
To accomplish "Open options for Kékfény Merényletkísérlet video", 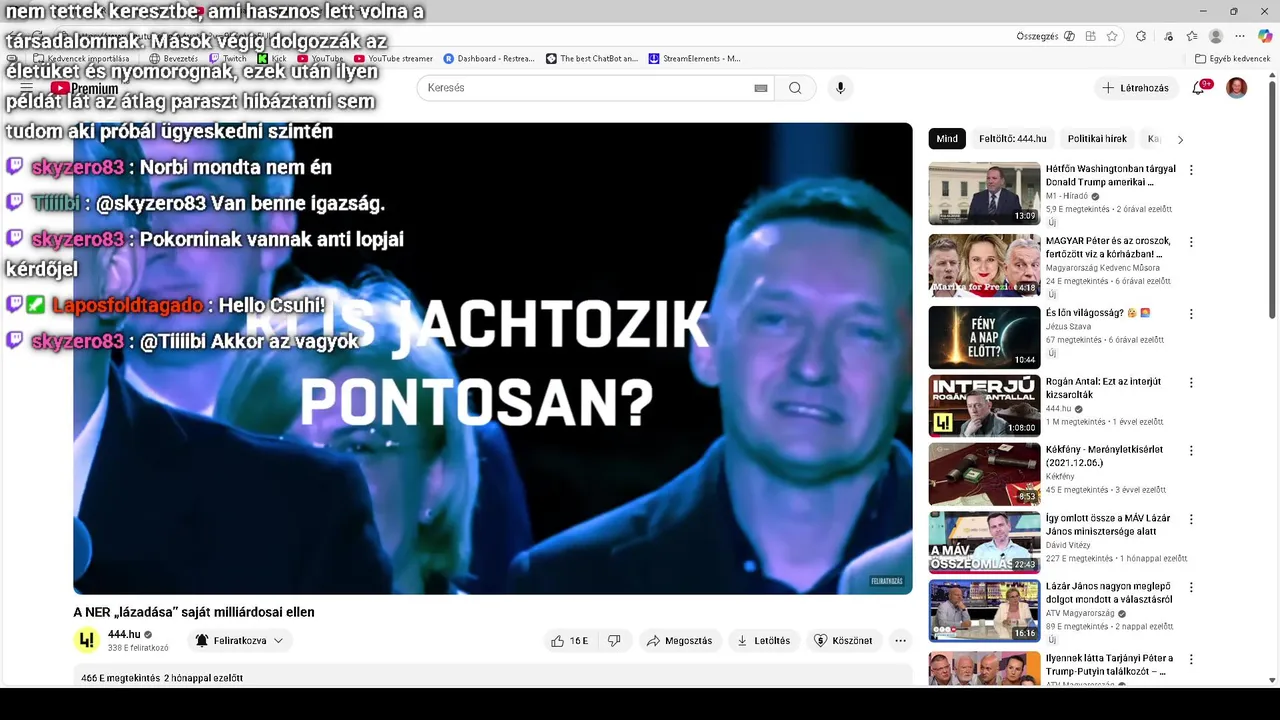I will [1190, 451].
